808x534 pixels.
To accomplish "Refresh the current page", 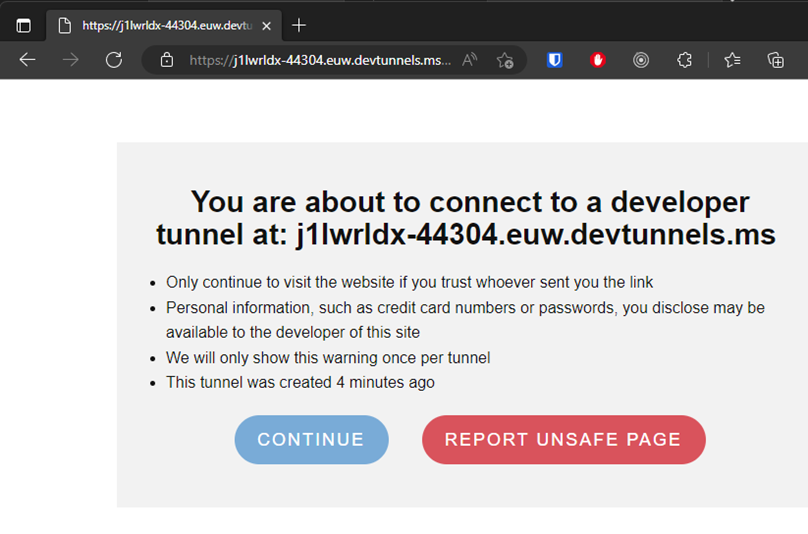I will 114,60.
